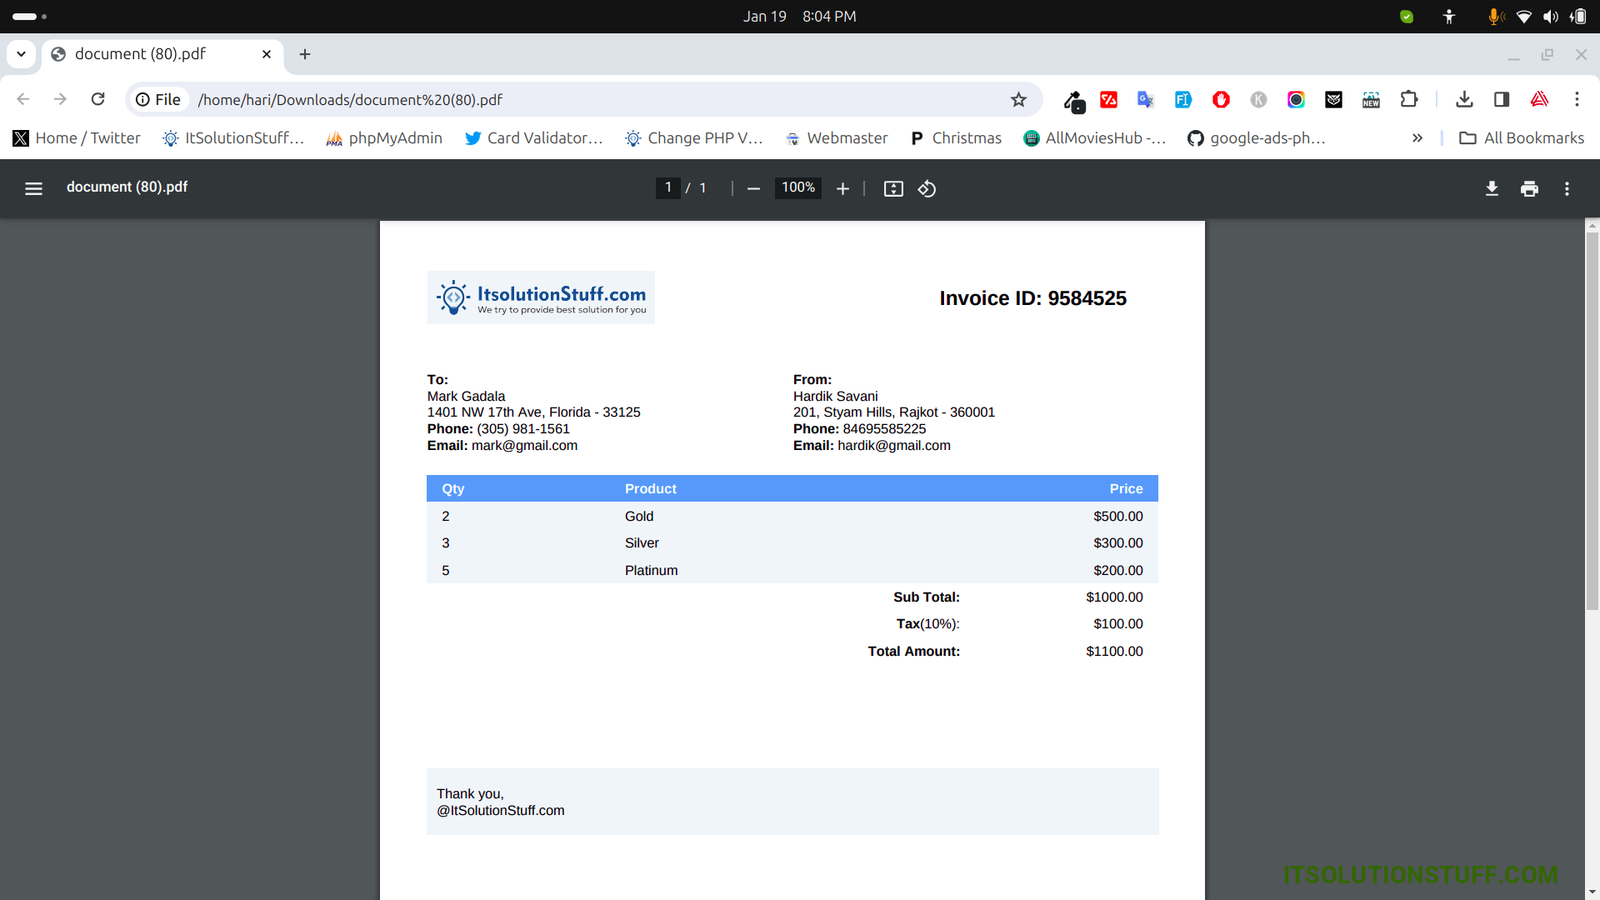Open the browser Extensions puzzle icon

(1409, 99)
